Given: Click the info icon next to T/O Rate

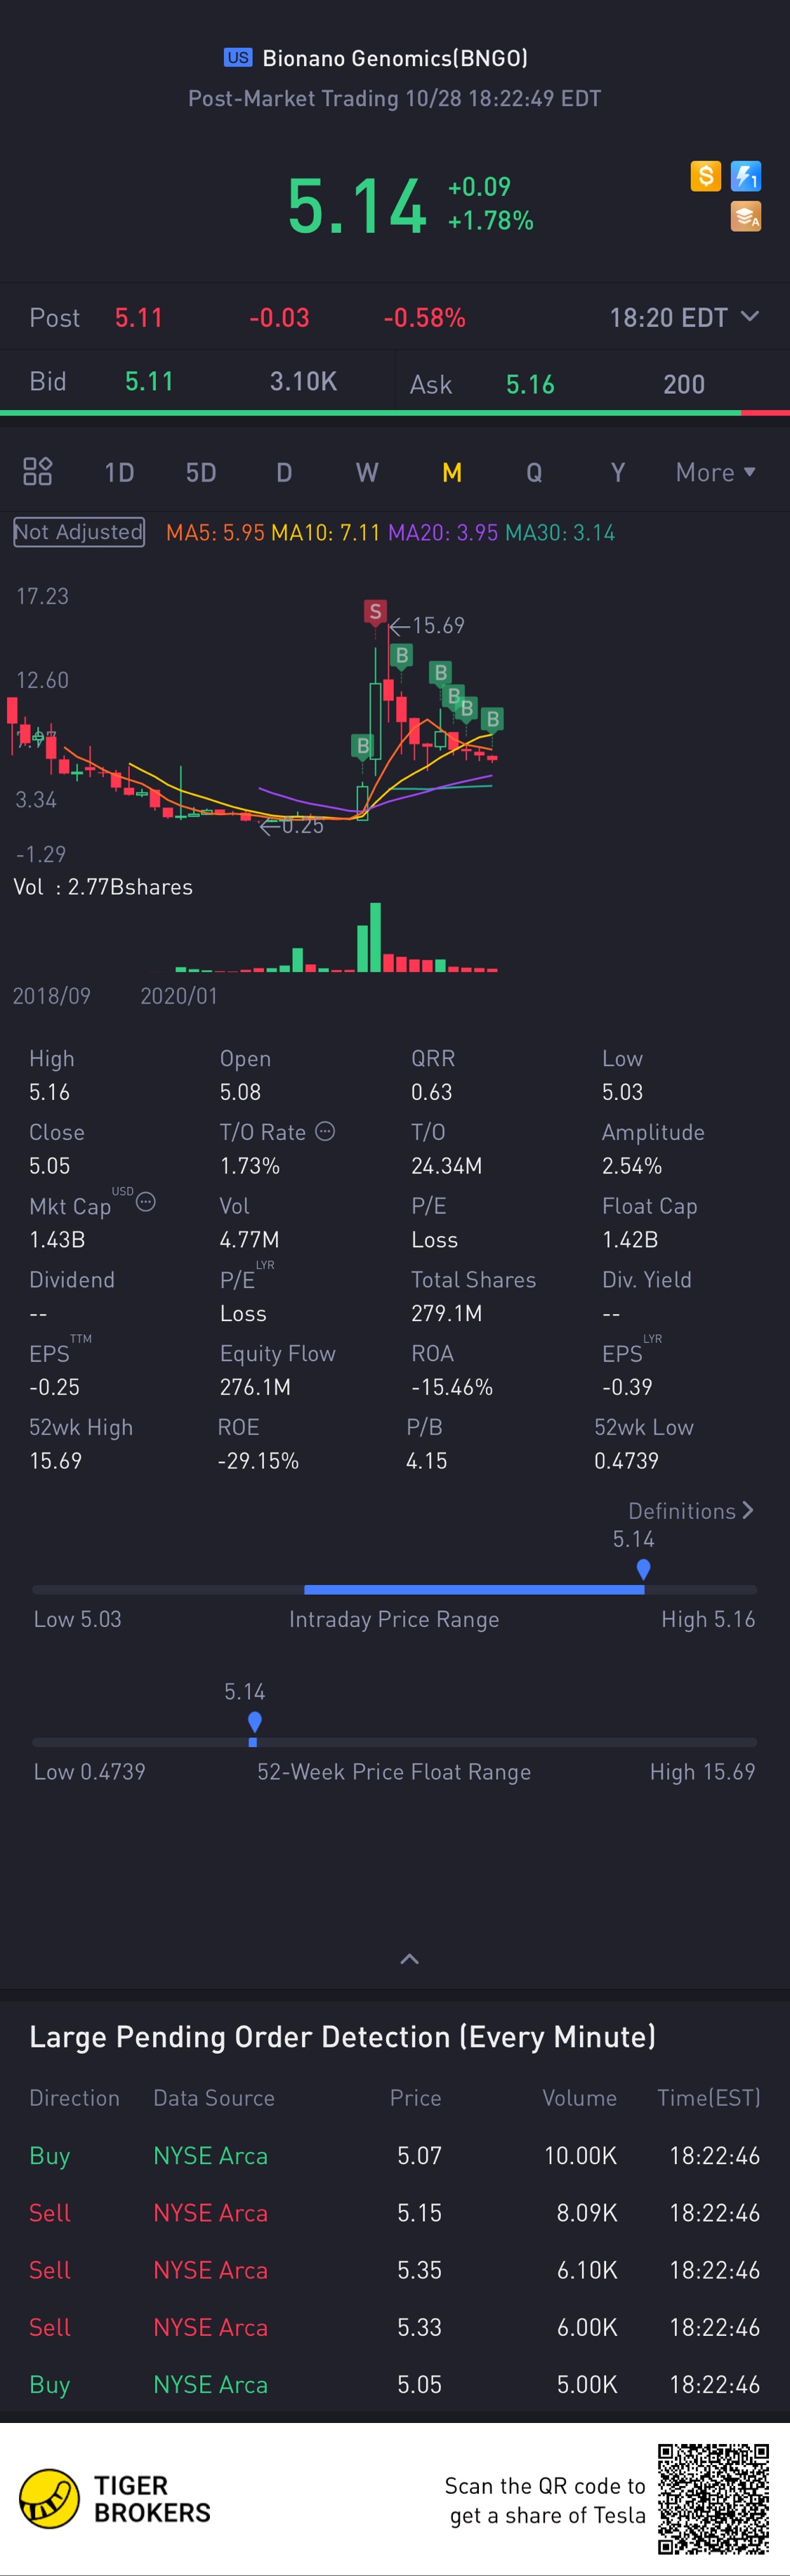Looking at the screenshot, I should click(x=325, y=1131).
